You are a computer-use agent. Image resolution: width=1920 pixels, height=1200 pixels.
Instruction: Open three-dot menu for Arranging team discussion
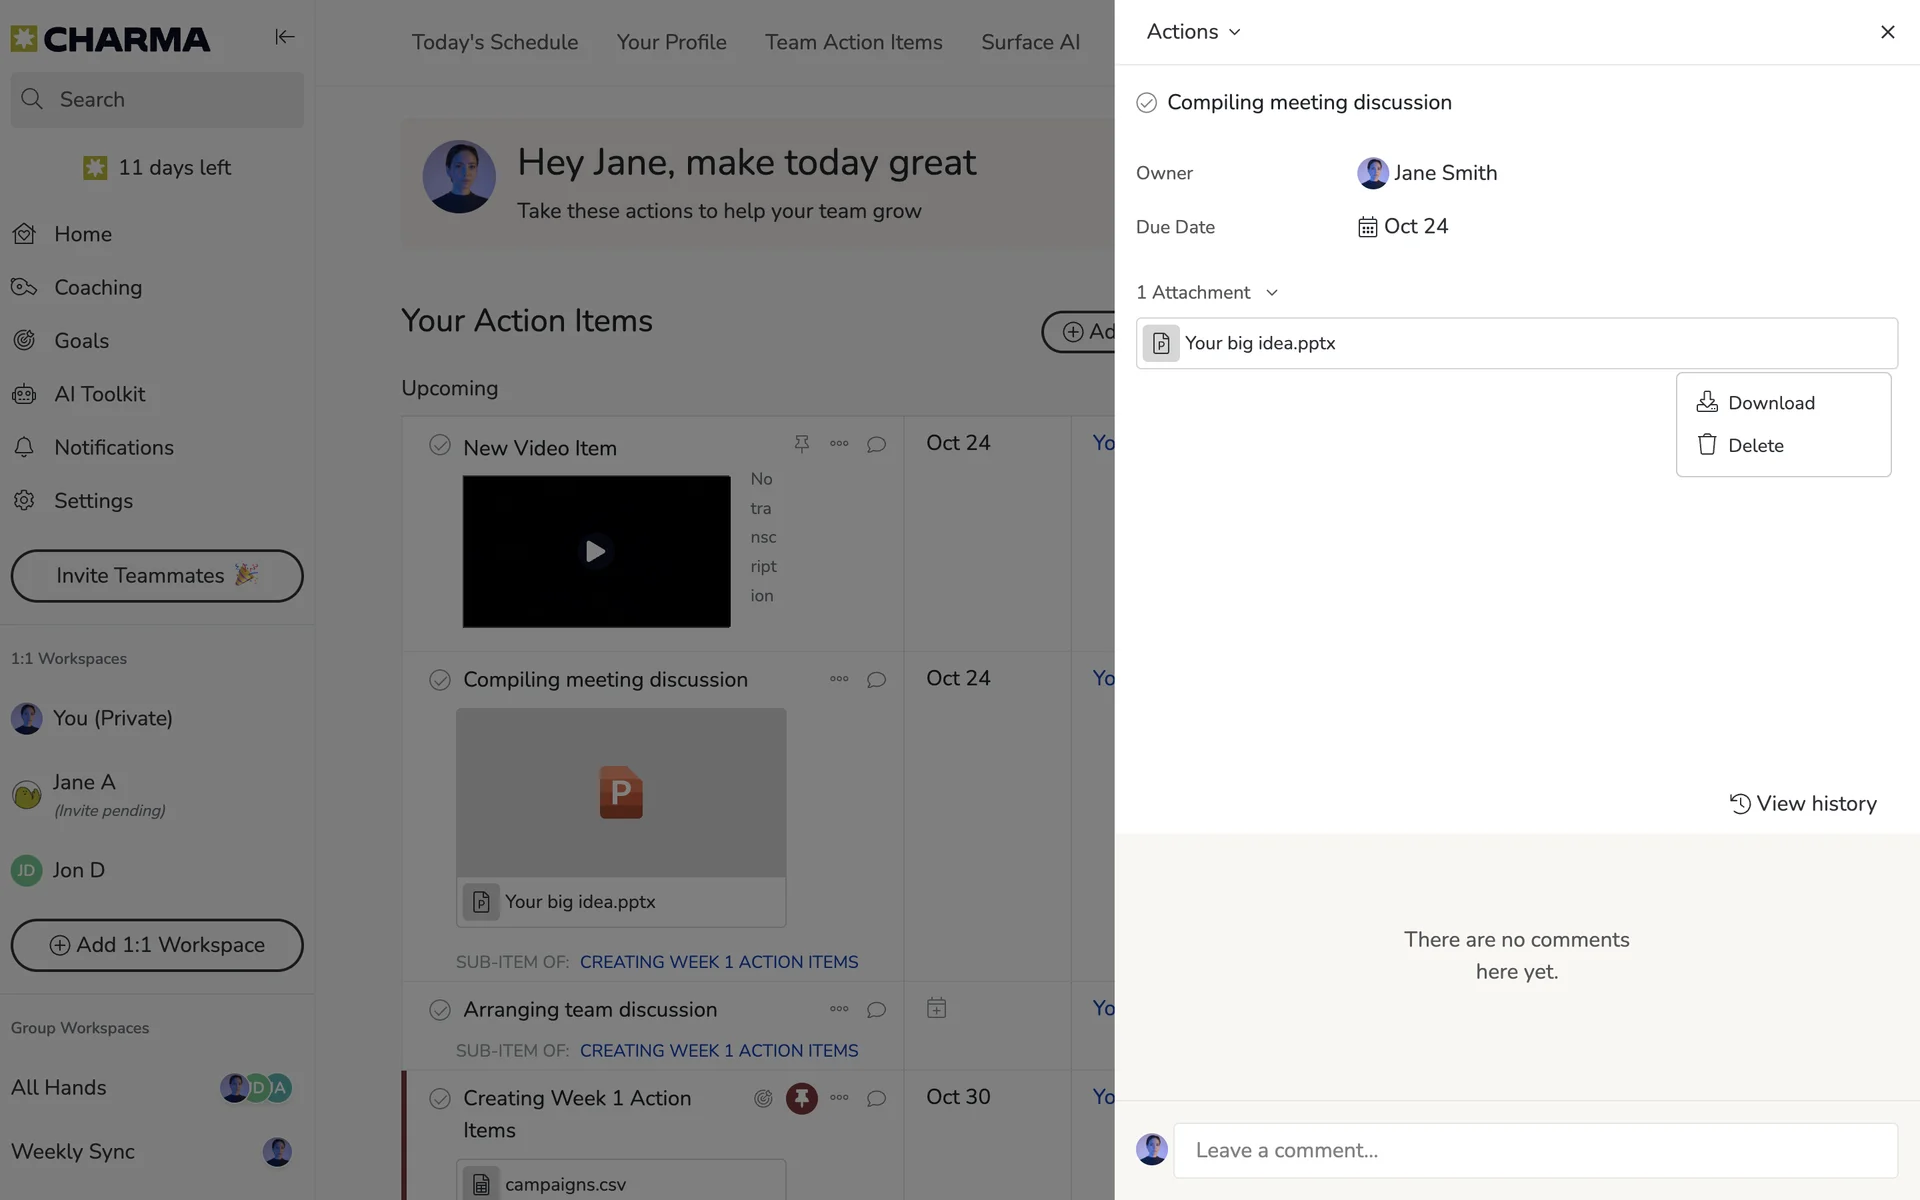[839, 1009]
